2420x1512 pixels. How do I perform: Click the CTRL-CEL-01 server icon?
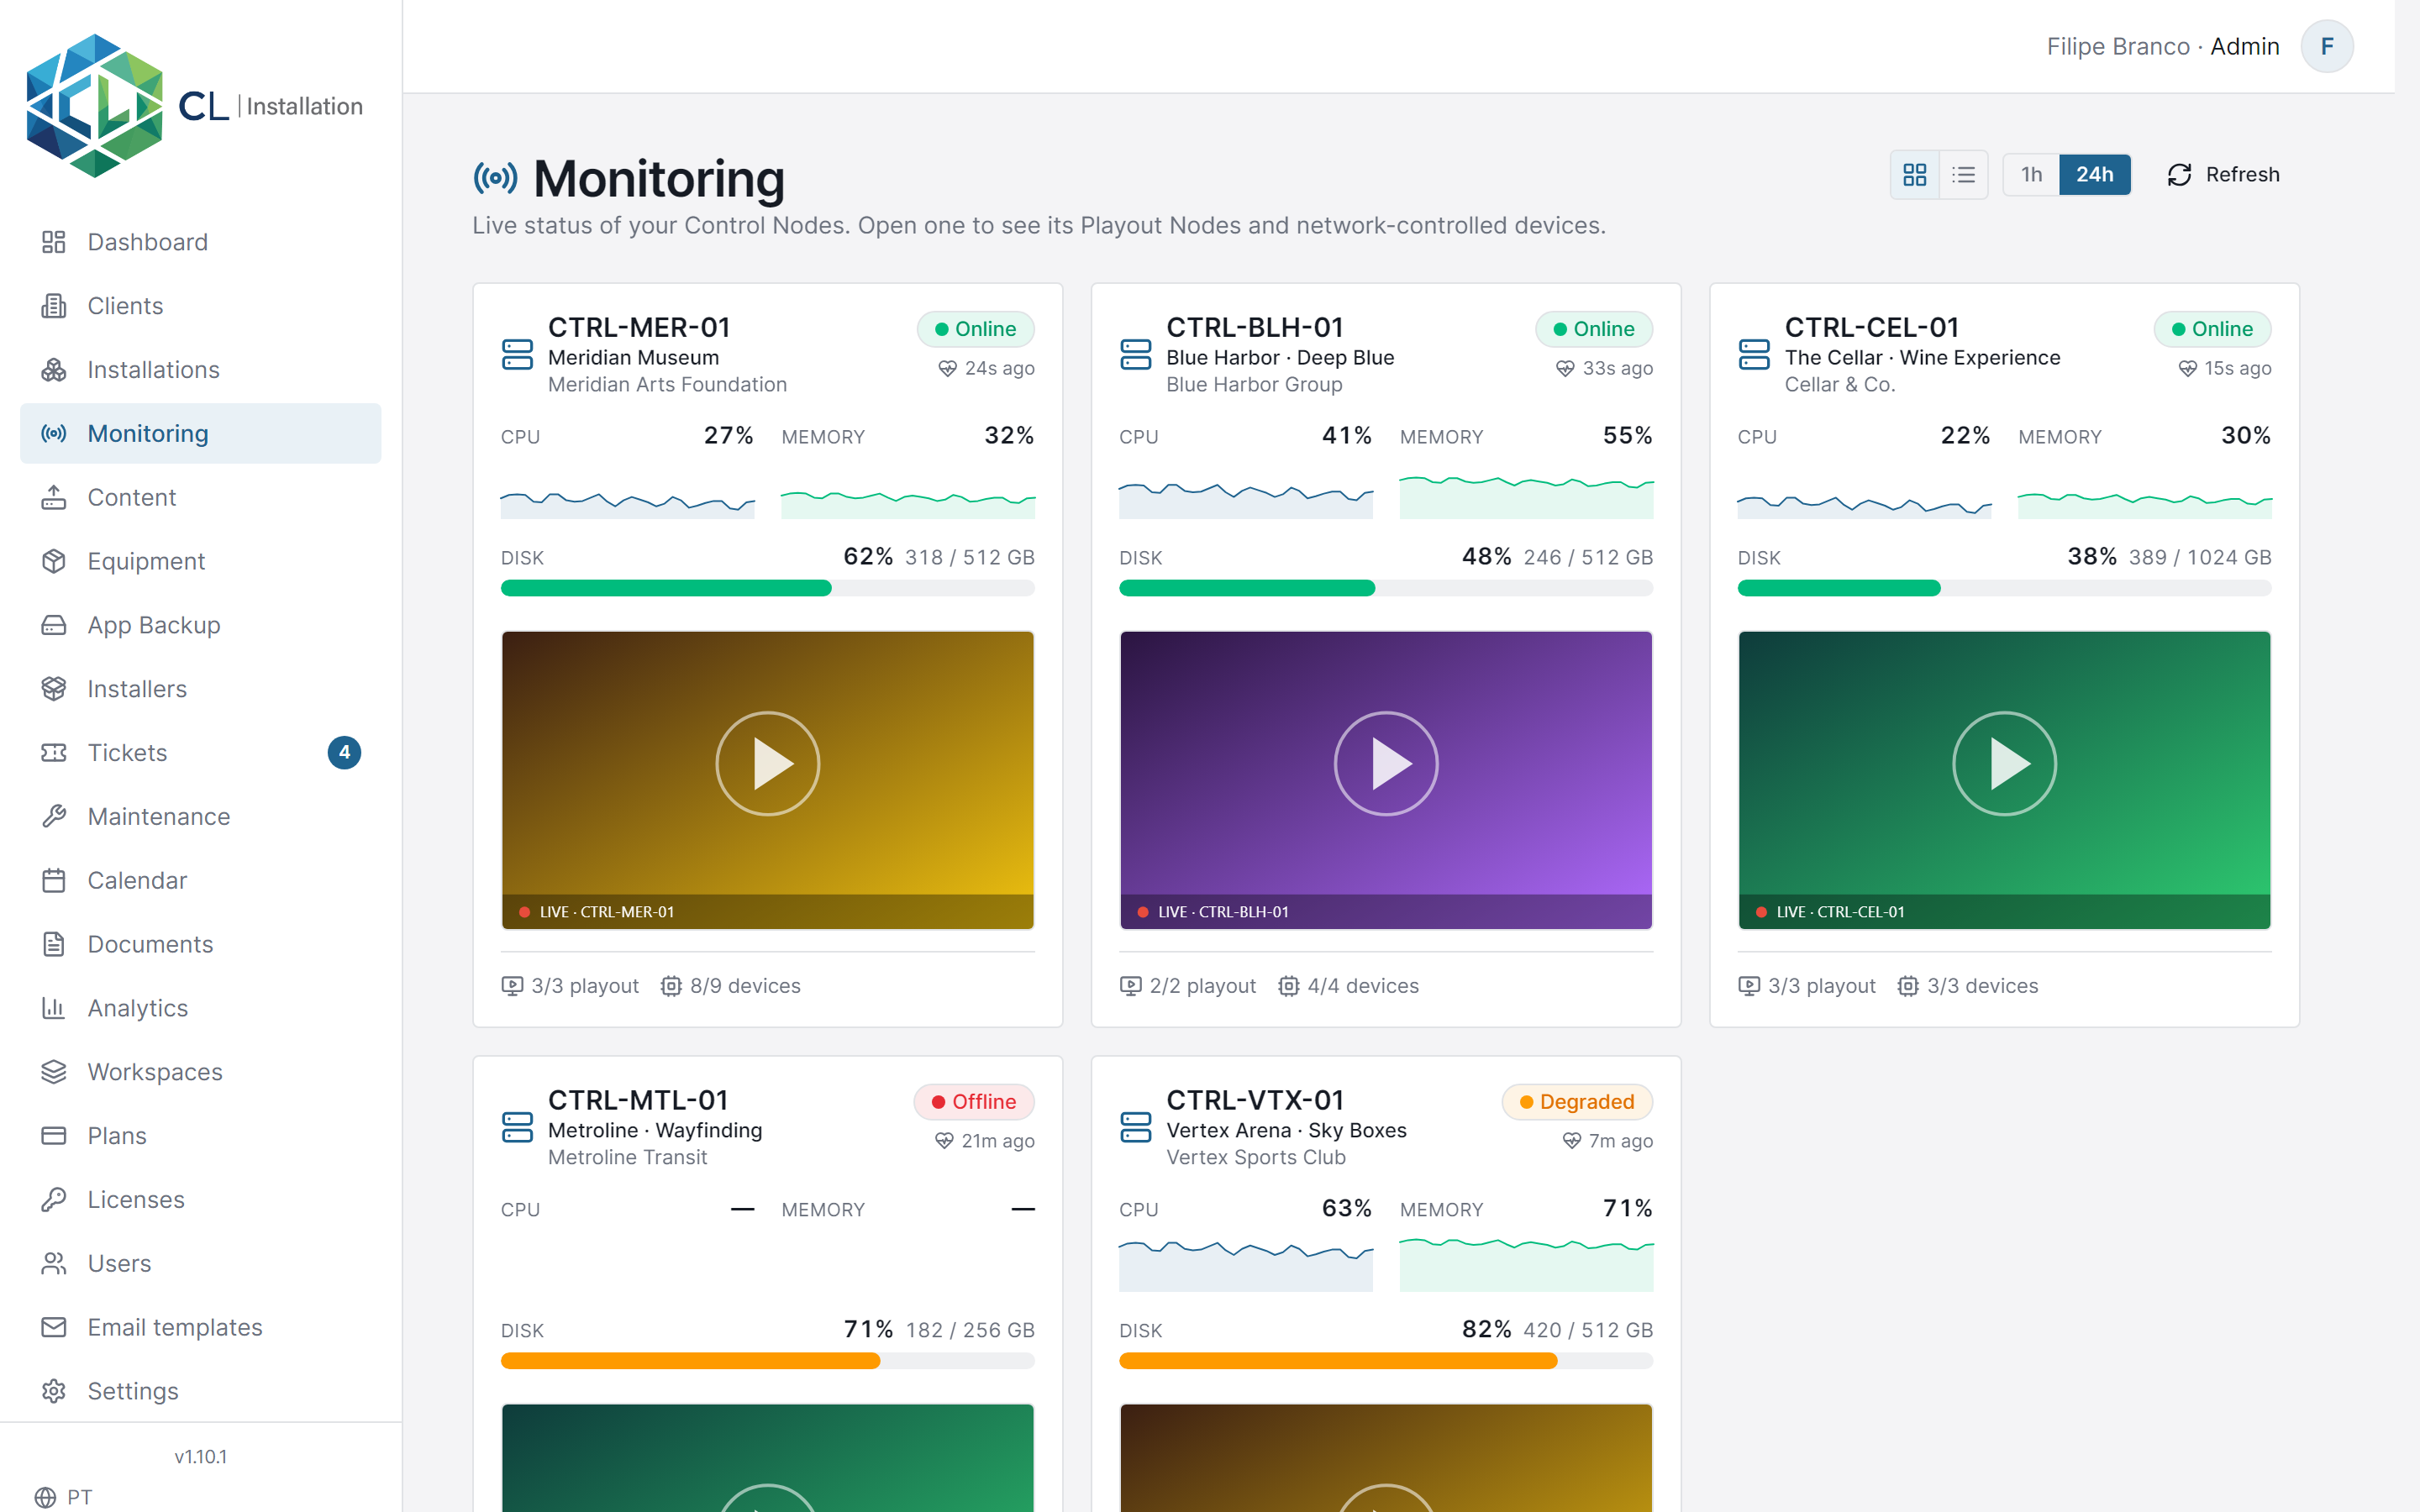click(x=1754, y=355)
